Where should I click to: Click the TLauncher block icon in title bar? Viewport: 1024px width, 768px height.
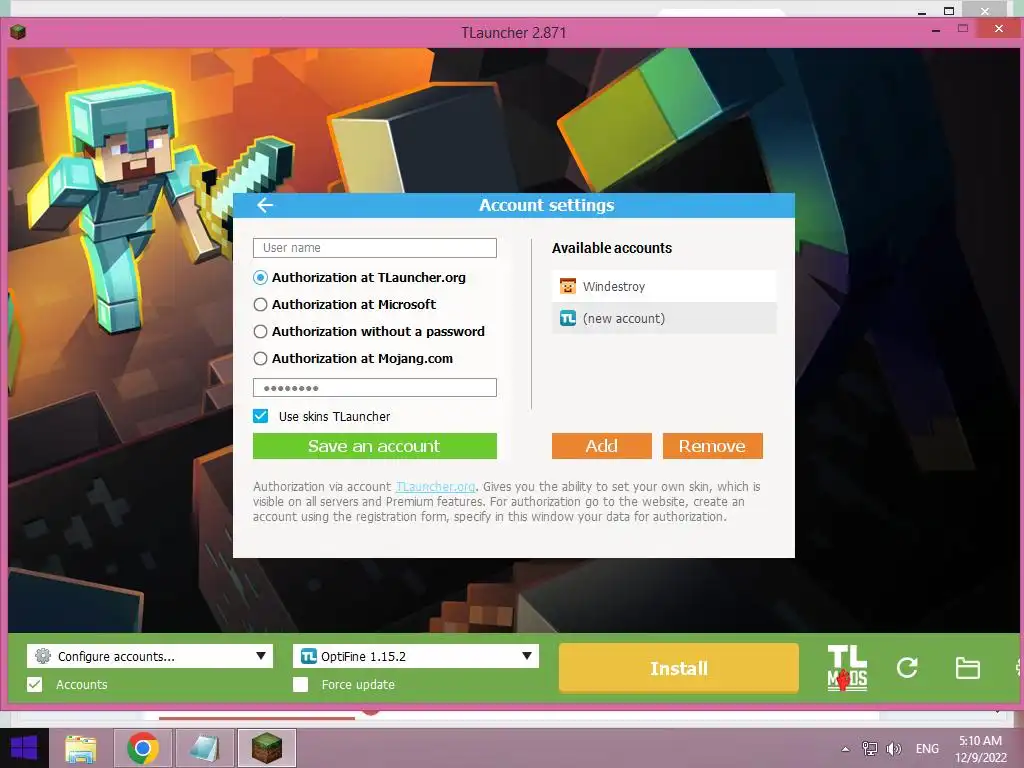(x=18, y=32)
